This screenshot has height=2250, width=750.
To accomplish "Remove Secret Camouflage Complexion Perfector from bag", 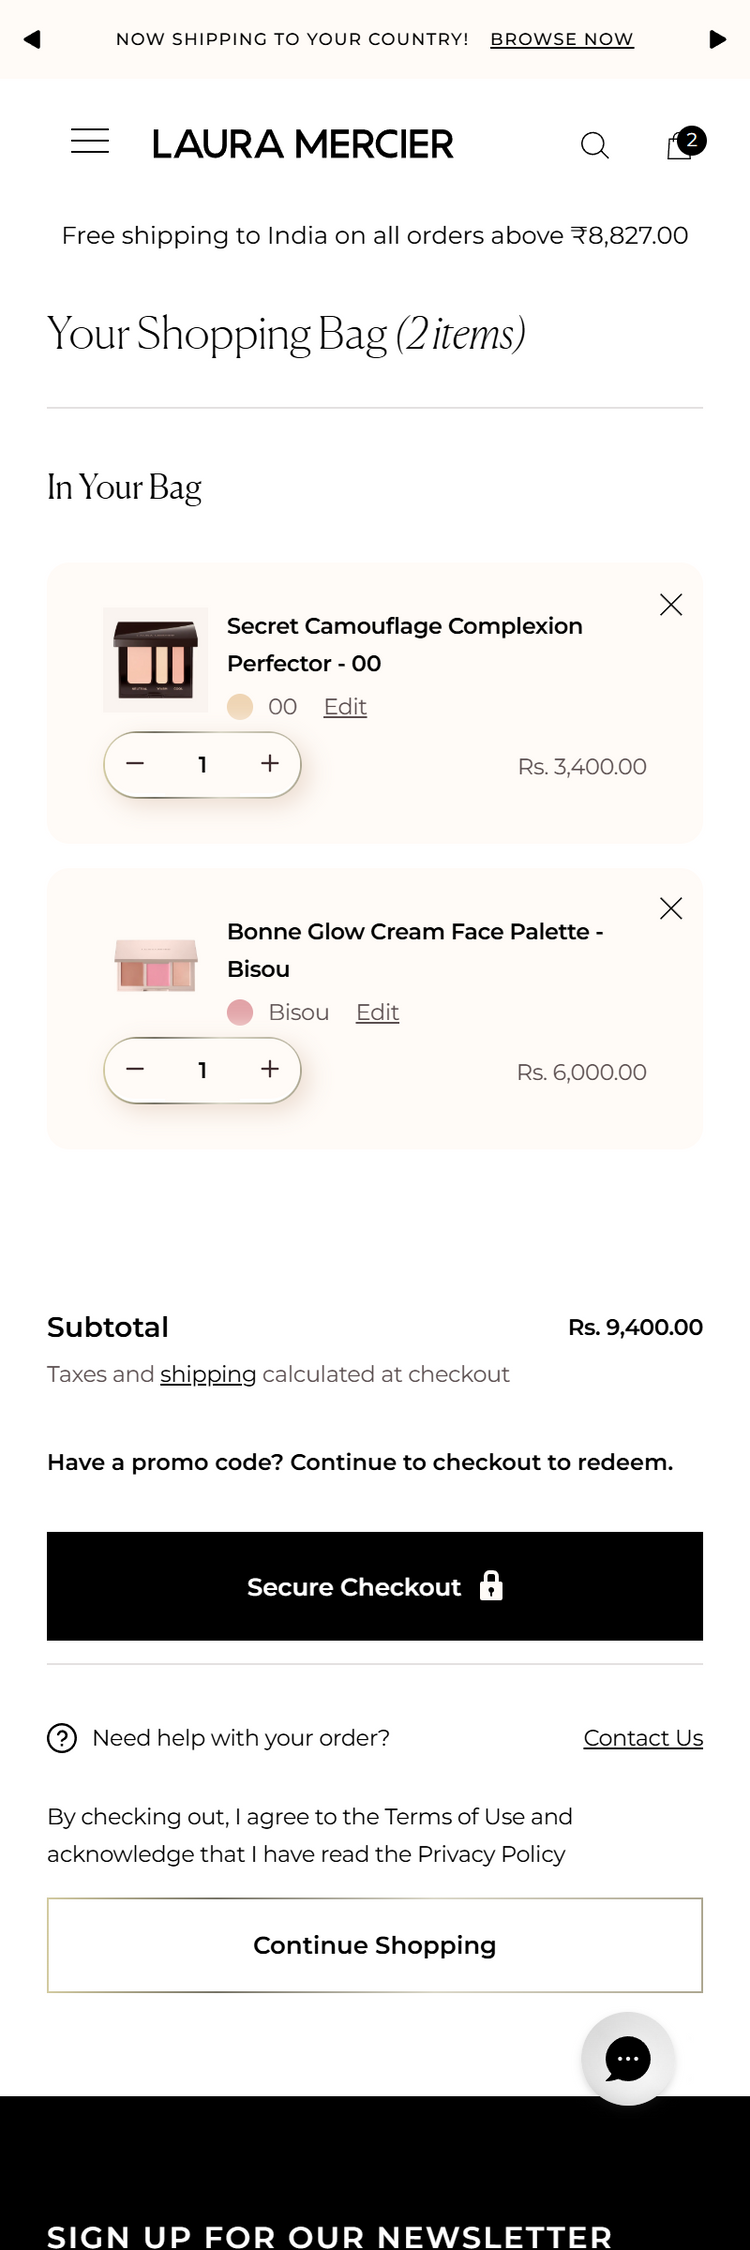I will point(671,604).
